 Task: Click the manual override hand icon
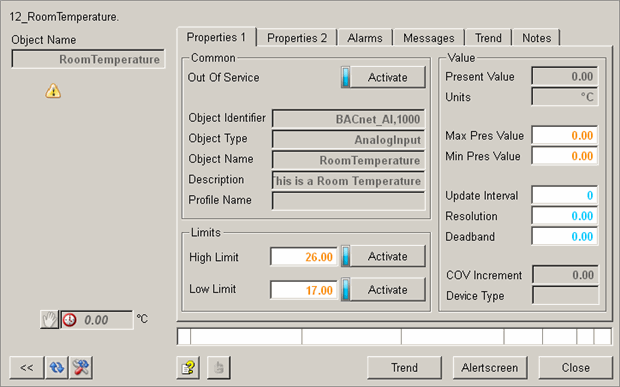[x=50, y=319]
